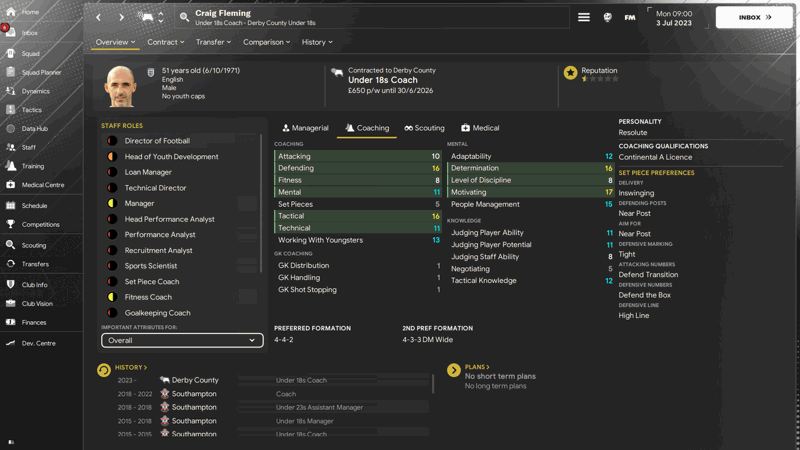Screen dimensions: 800x450
Task: Switch to the Coaching tab
Action: pyautogui.click(x=367, y=128)
